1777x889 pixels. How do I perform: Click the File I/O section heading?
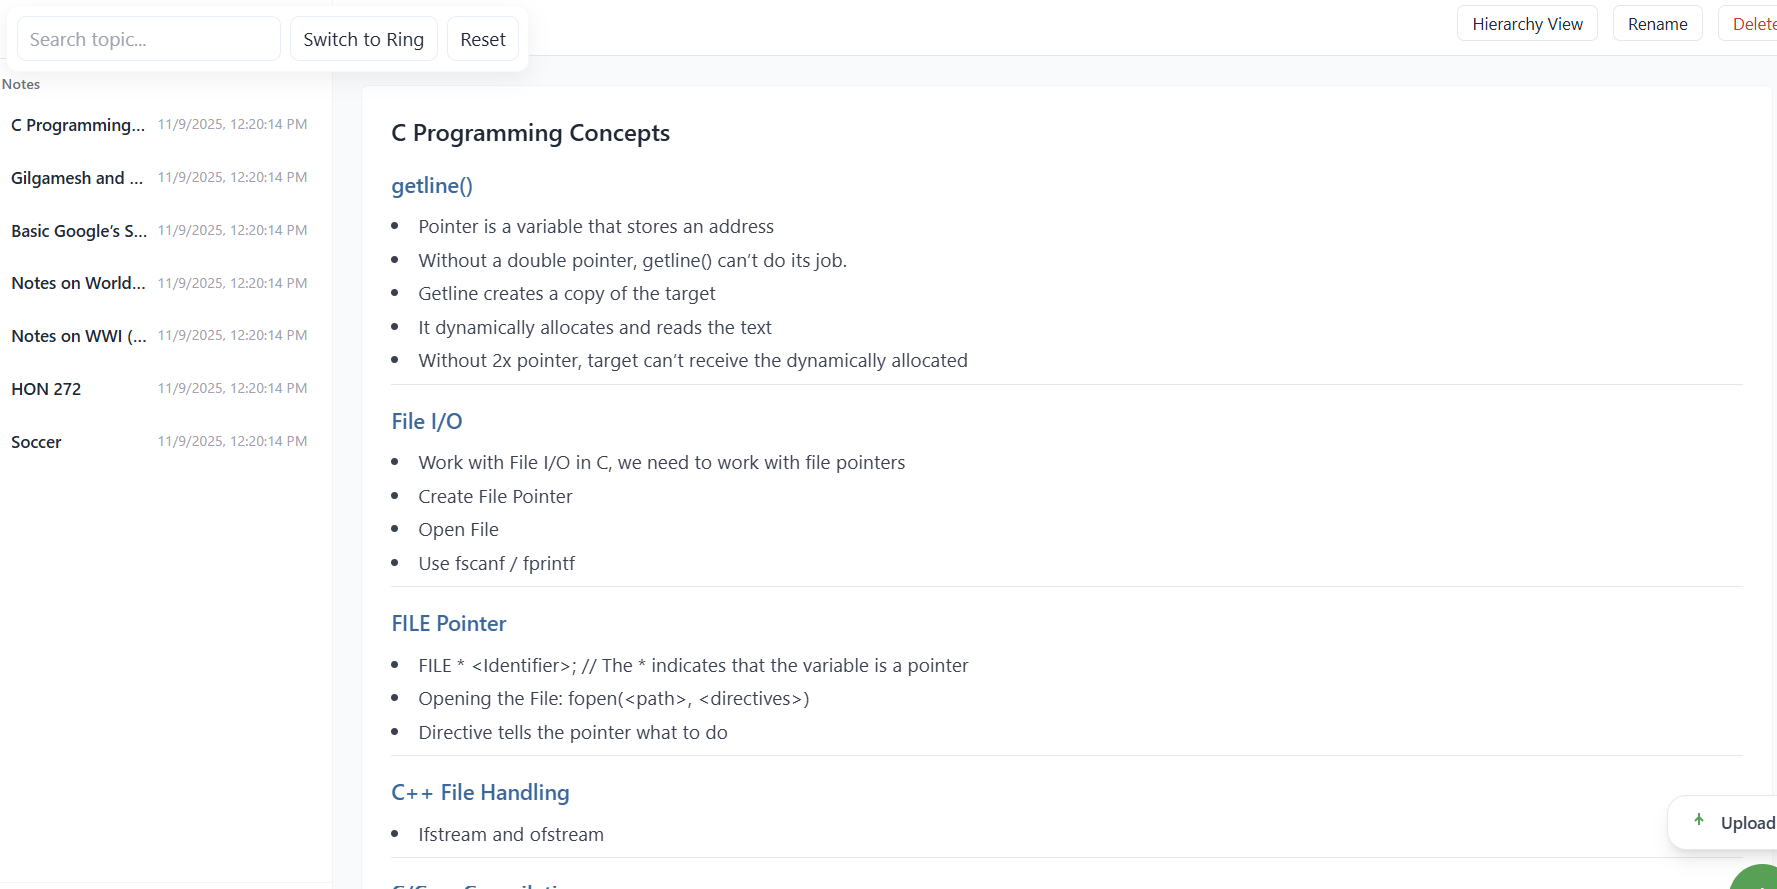coord(427,422)
